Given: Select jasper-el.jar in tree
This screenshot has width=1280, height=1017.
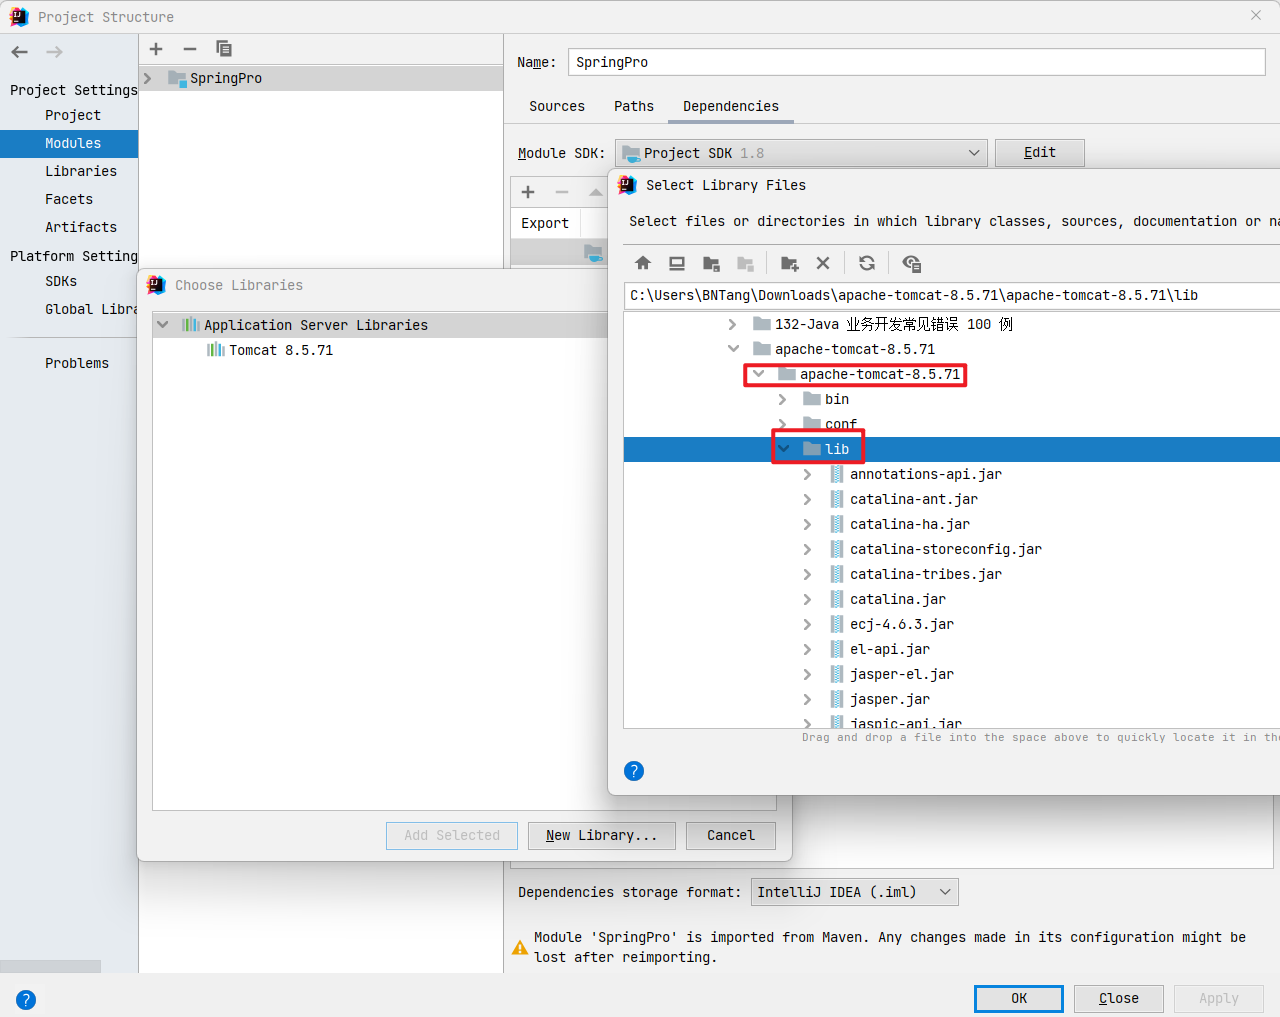Looking at the screenshot, I should tap(901, 674).
